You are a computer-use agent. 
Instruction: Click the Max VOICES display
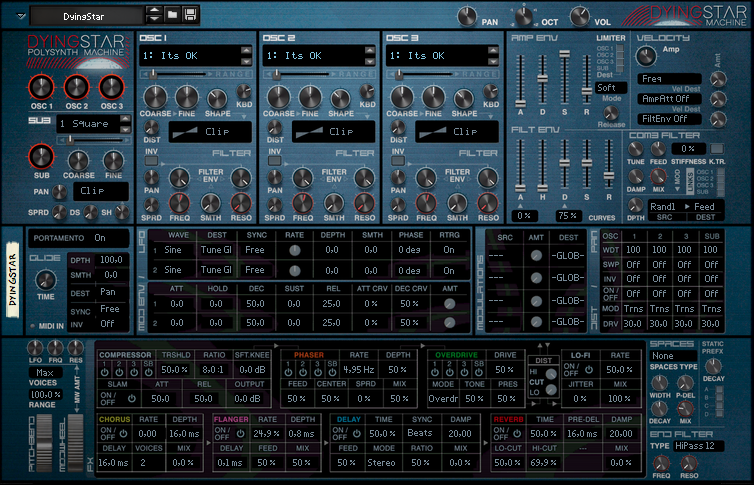point(45,373)
